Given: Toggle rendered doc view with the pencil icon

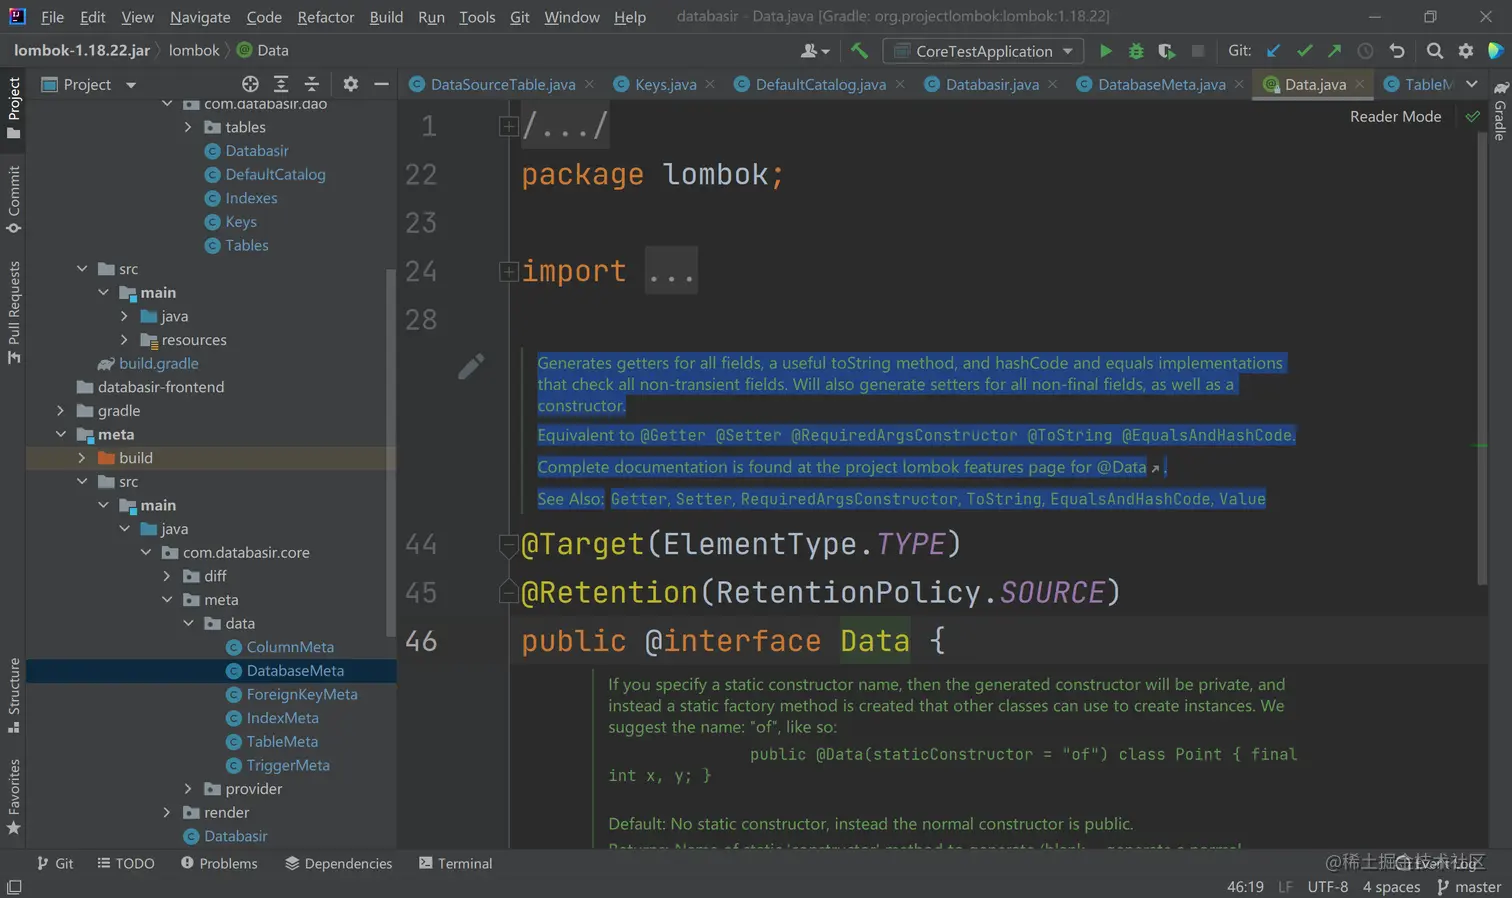Looking at the screenshot, I should [x=471, y=367].
